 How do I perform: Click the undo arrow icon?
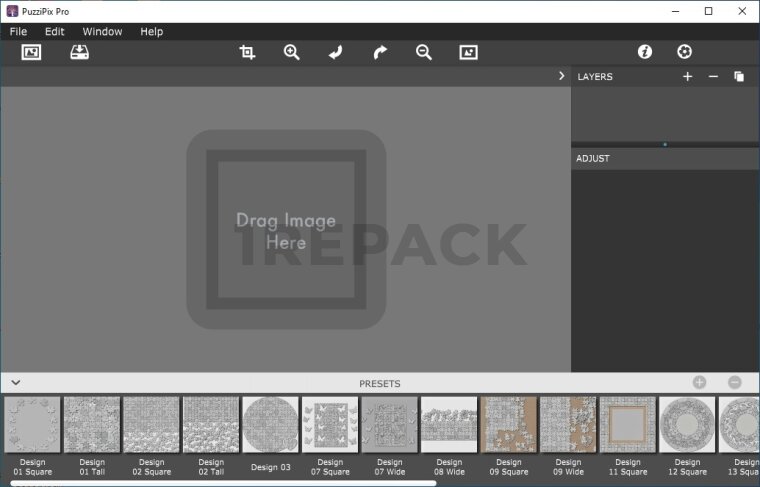point(336,52)
